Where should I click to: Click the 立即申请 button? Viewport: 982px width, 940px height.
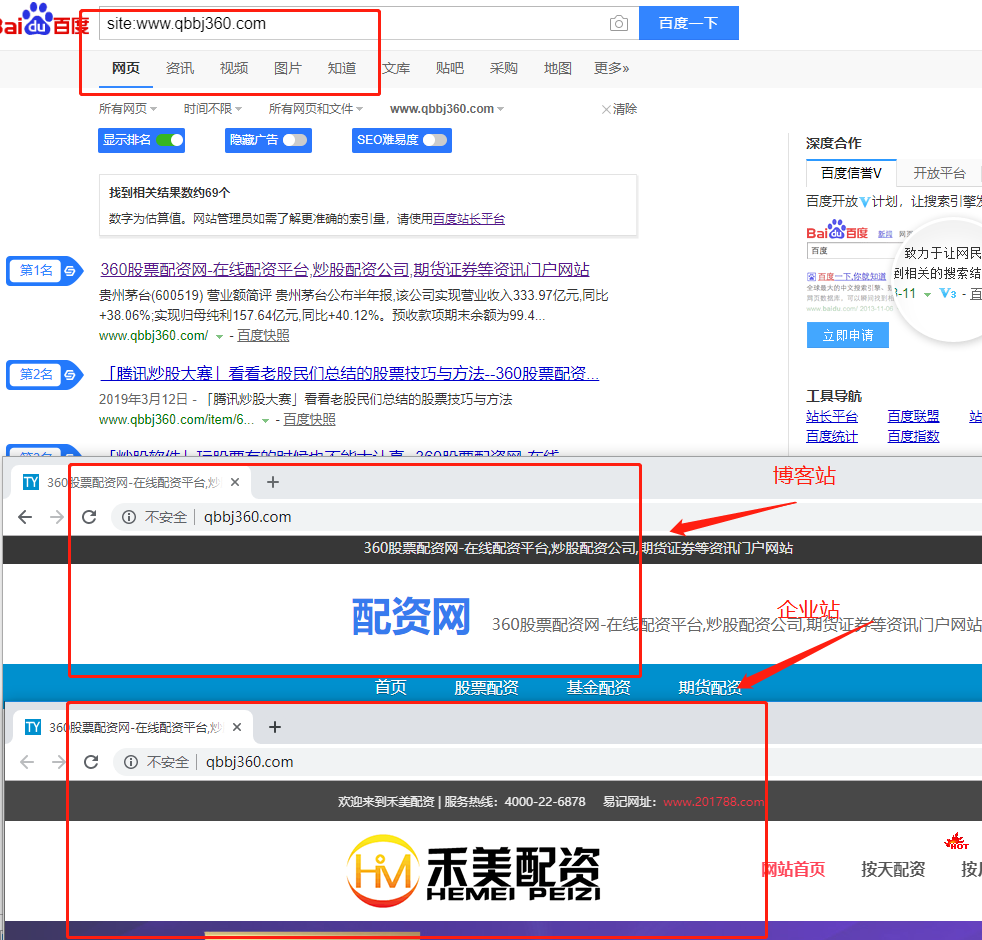(847, 335)
